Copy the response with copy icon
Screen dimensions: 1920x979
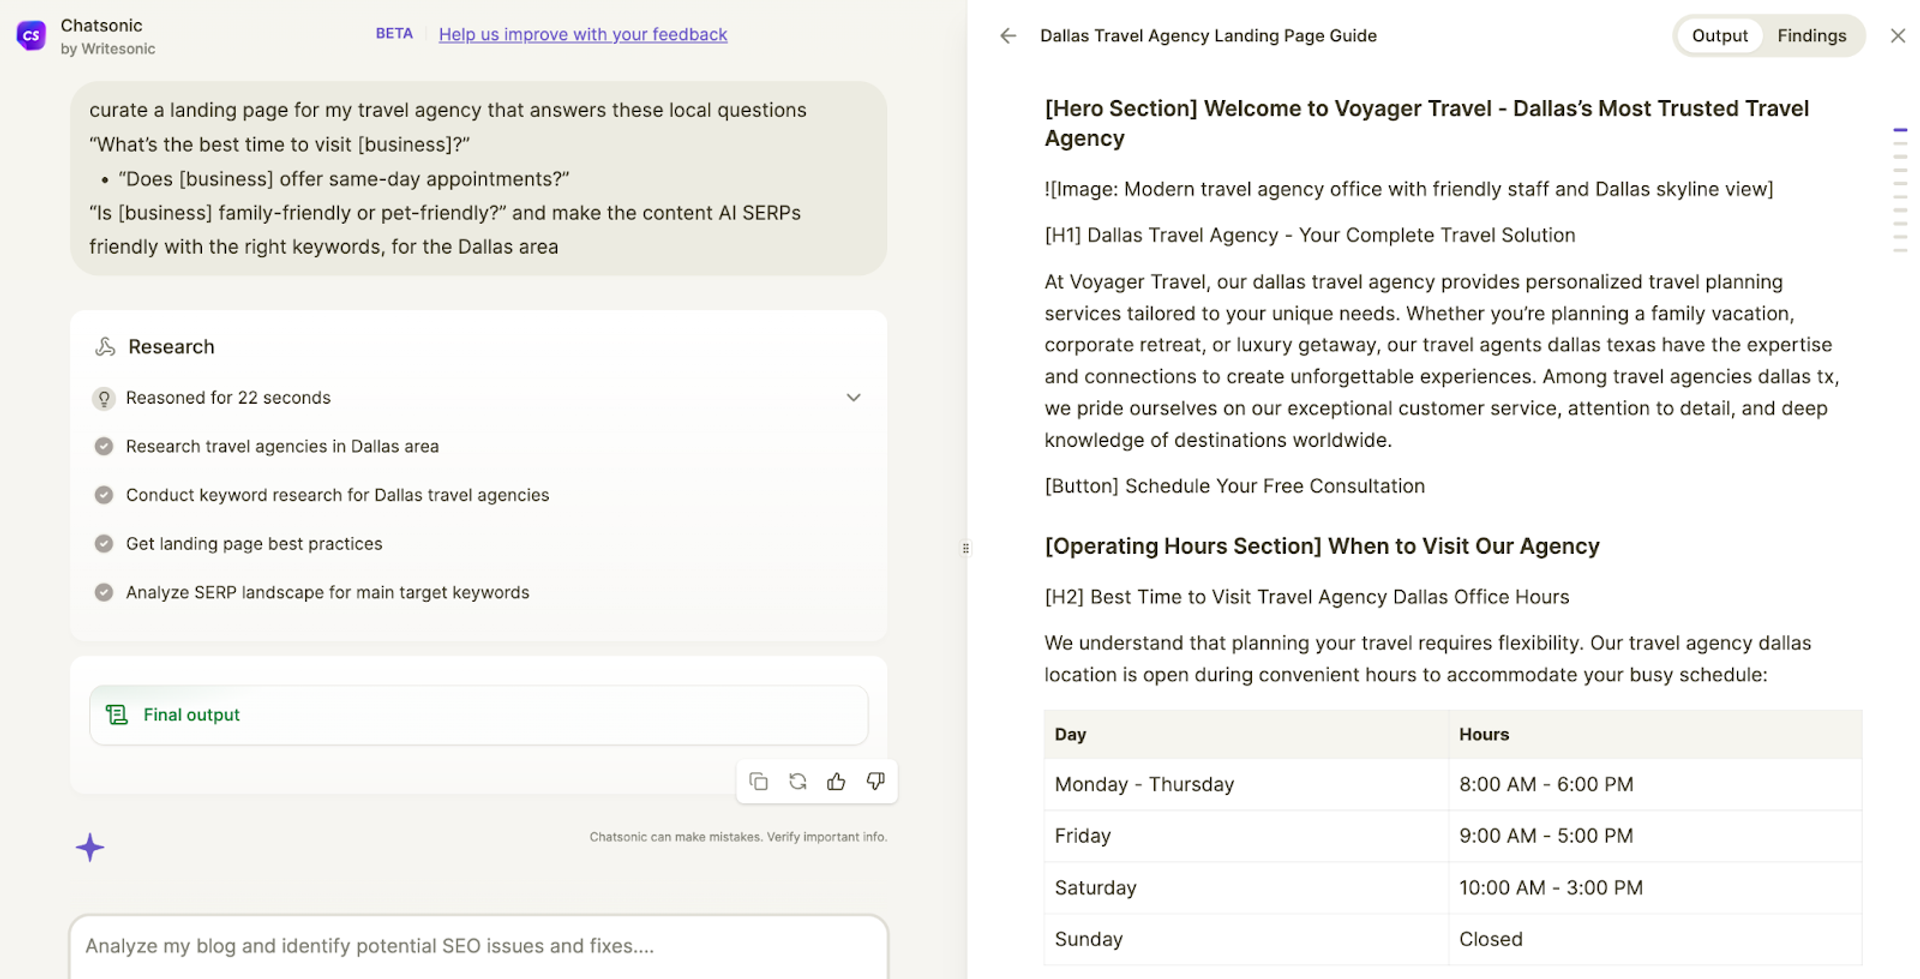pos(758,781)
